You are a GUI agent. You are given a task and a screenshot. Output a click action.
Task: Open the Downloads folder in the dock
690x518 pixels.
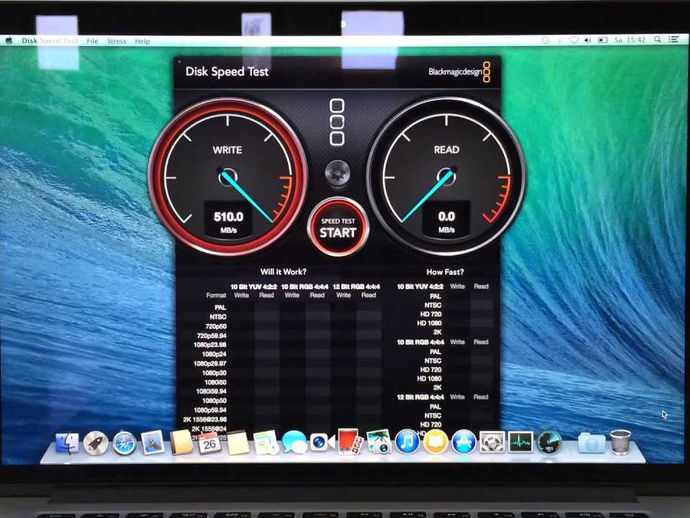(x=591, y=442)
